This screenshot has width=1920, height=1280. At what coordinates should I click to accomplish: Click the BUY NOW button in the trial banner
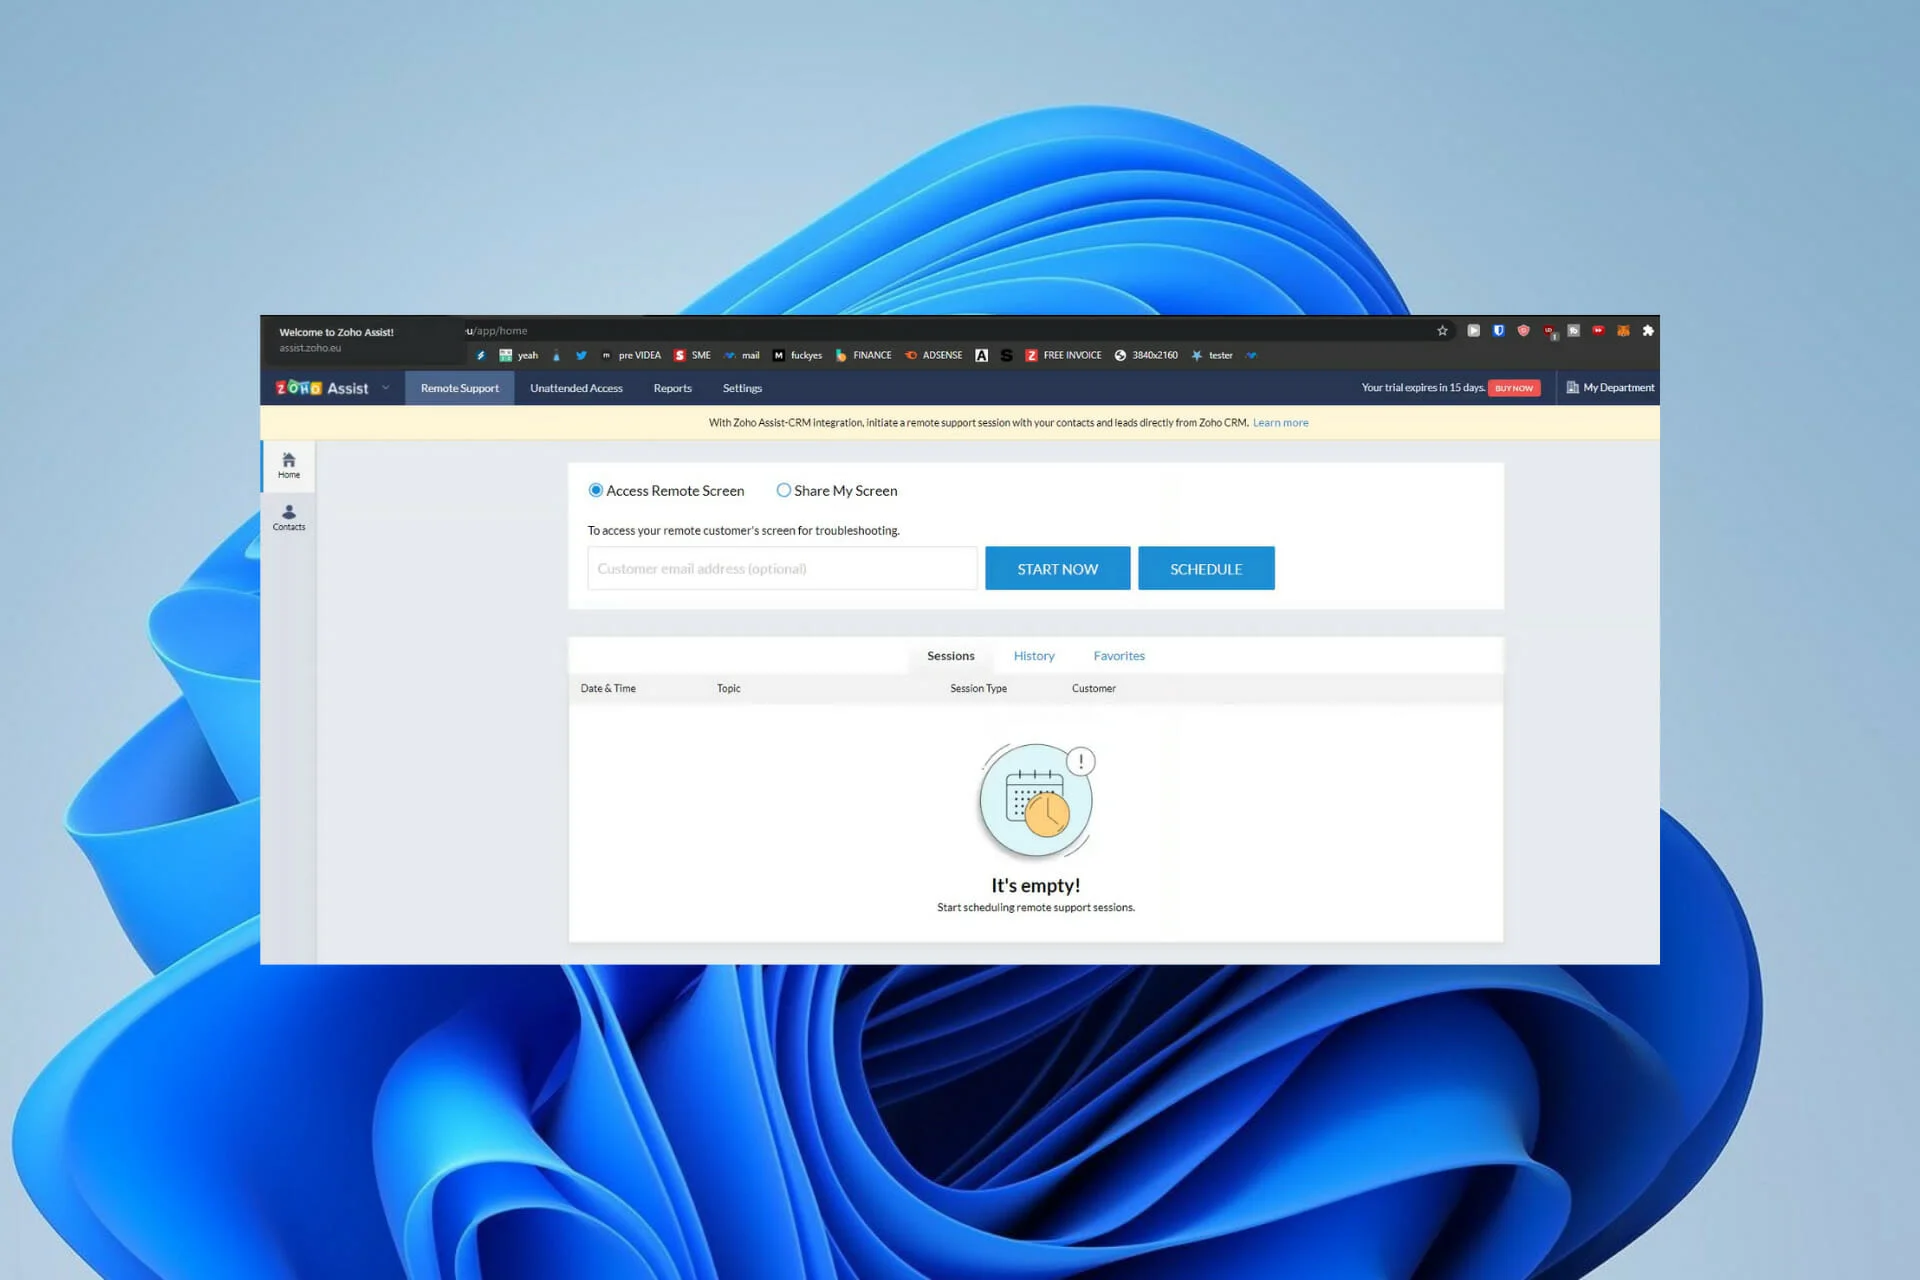(1511, 387)
